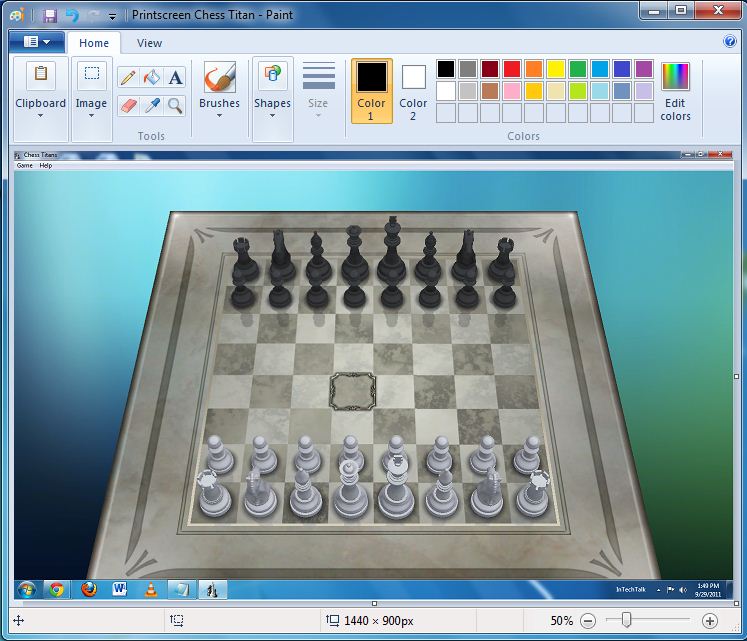Click the Clipboard paste icon
Screen dimensions: 747x641
coord(41,74)
